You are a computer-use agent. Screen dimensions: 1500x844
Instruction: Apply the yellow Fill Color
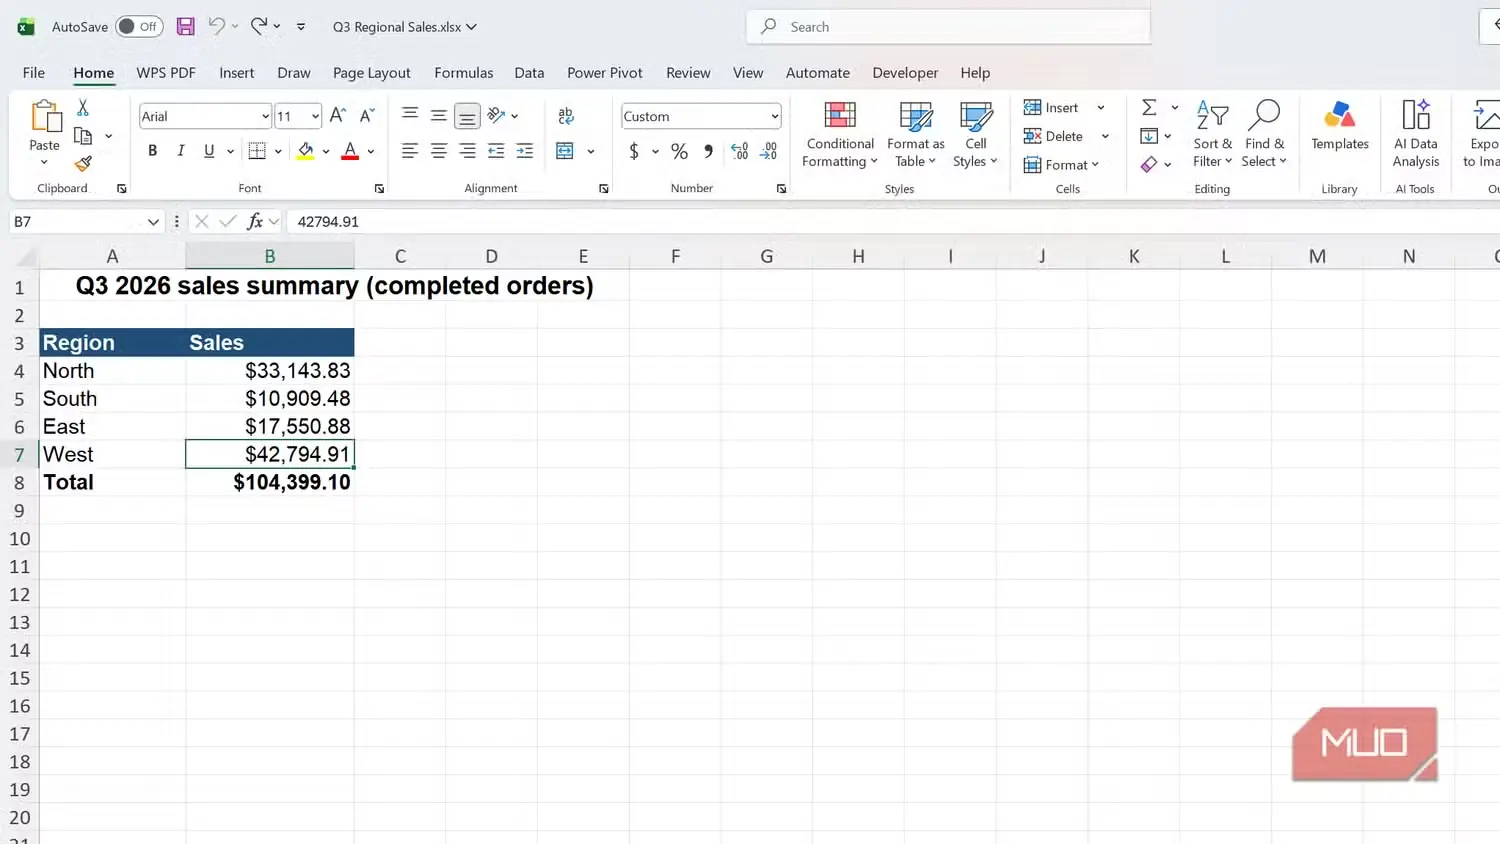coord(306,151)
